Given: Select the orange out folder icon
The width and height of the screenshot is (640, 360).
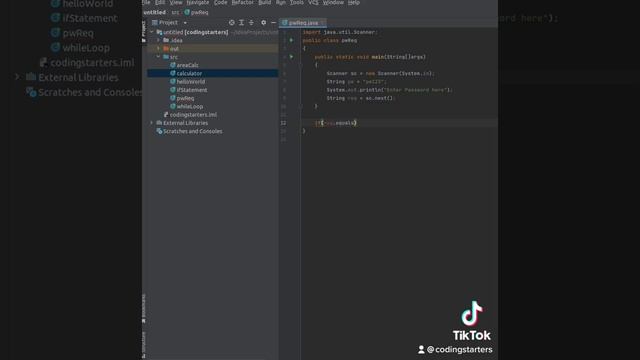Looking at the screenshot, I should [x=166, y=48].
